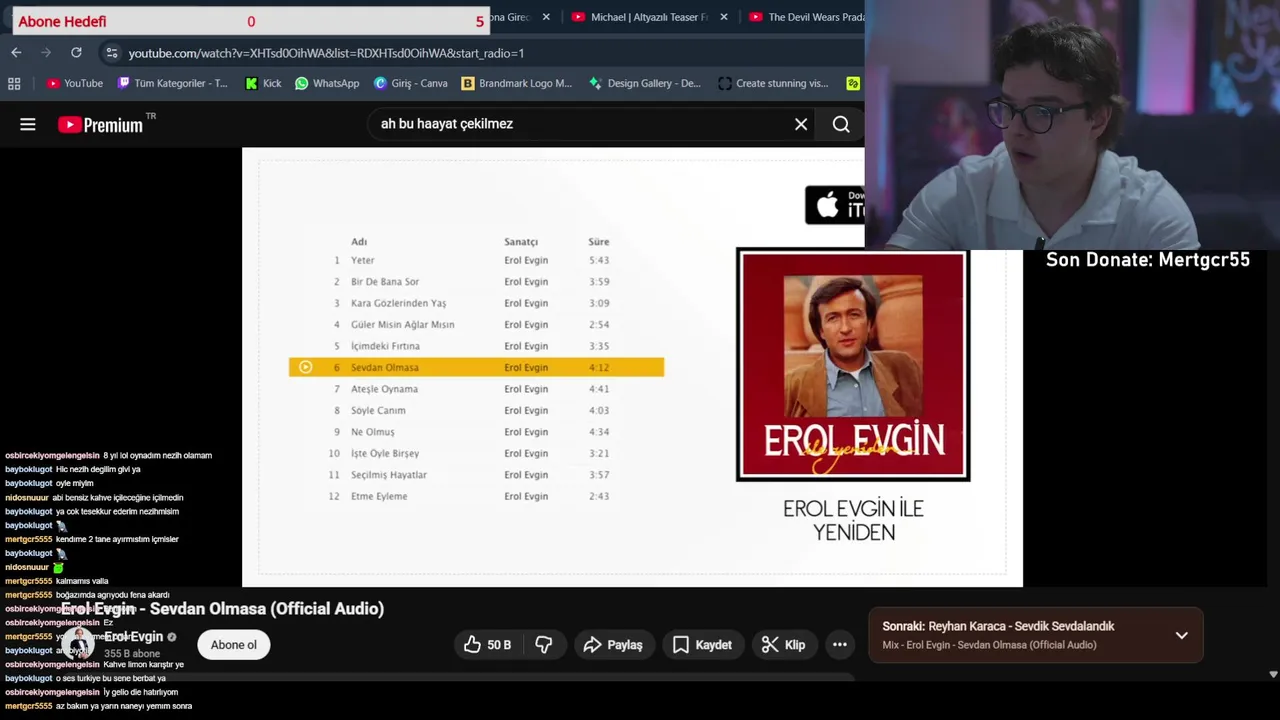Open the WhatsApp bookmark
1280x720 pixels.
(327, 83)
